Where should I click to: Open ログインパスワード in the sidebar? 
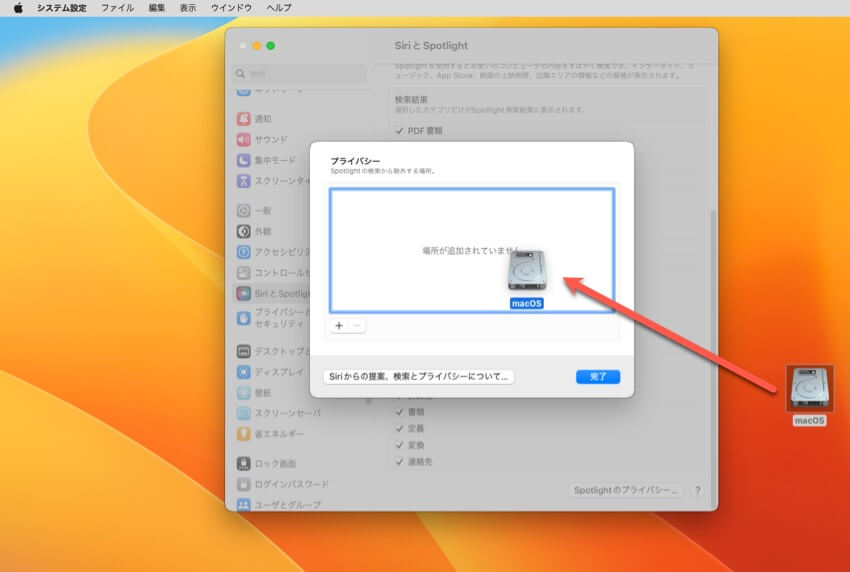283,484
